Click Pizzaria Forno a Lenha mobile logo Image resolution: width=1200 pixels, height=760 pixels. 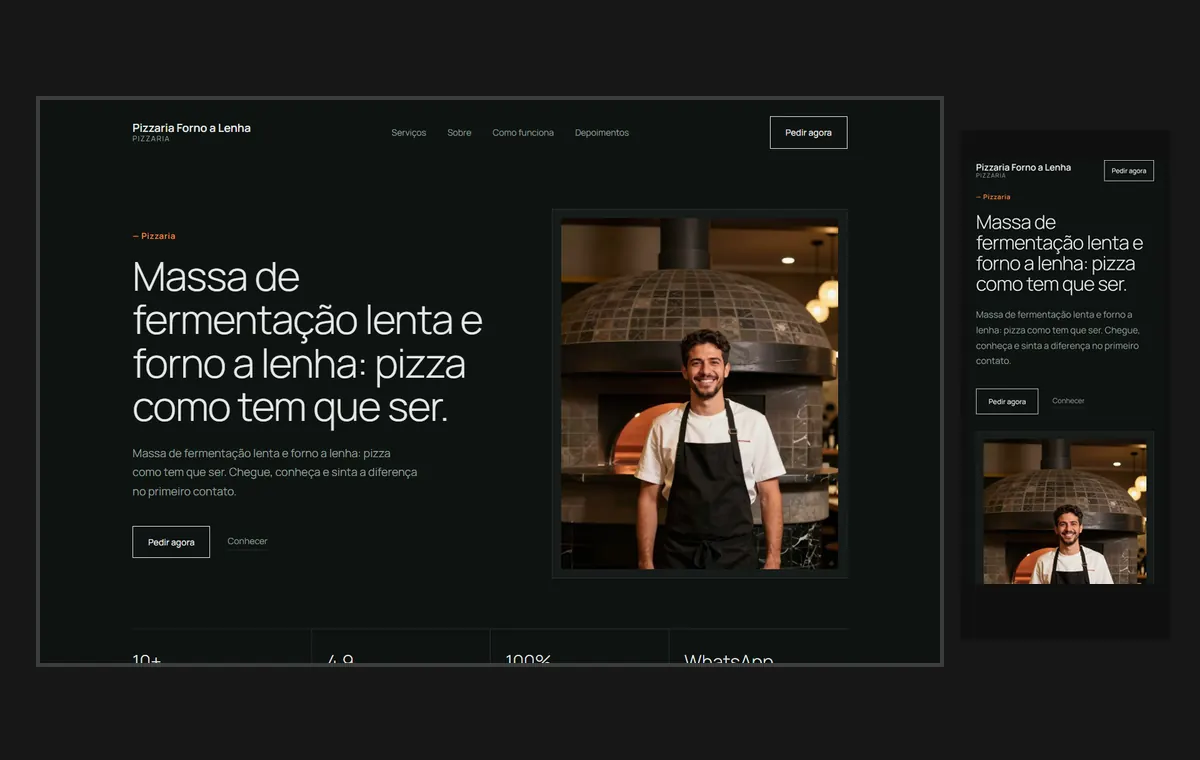[1023, 170]
